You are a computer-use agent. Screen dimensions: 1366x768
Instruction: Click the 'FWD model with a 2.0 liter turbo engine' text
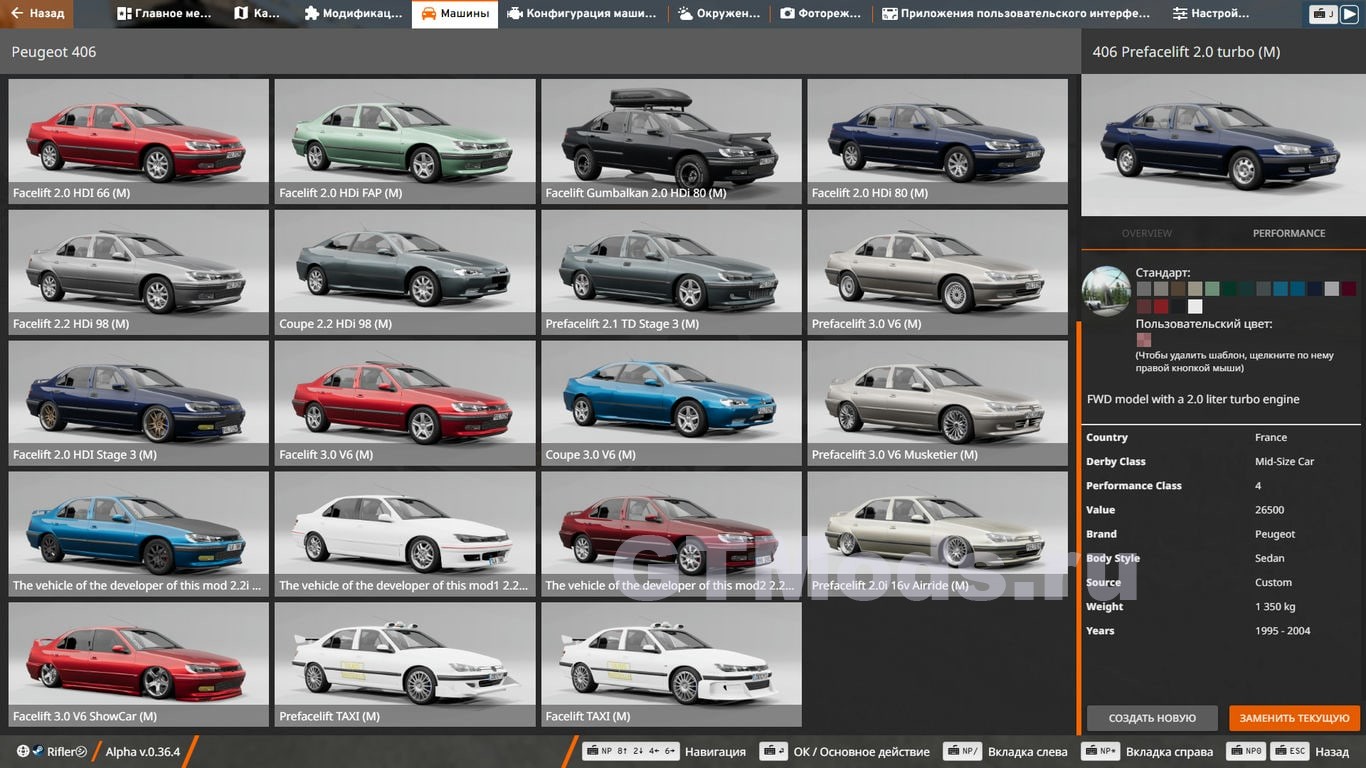tap(1193, 399)
